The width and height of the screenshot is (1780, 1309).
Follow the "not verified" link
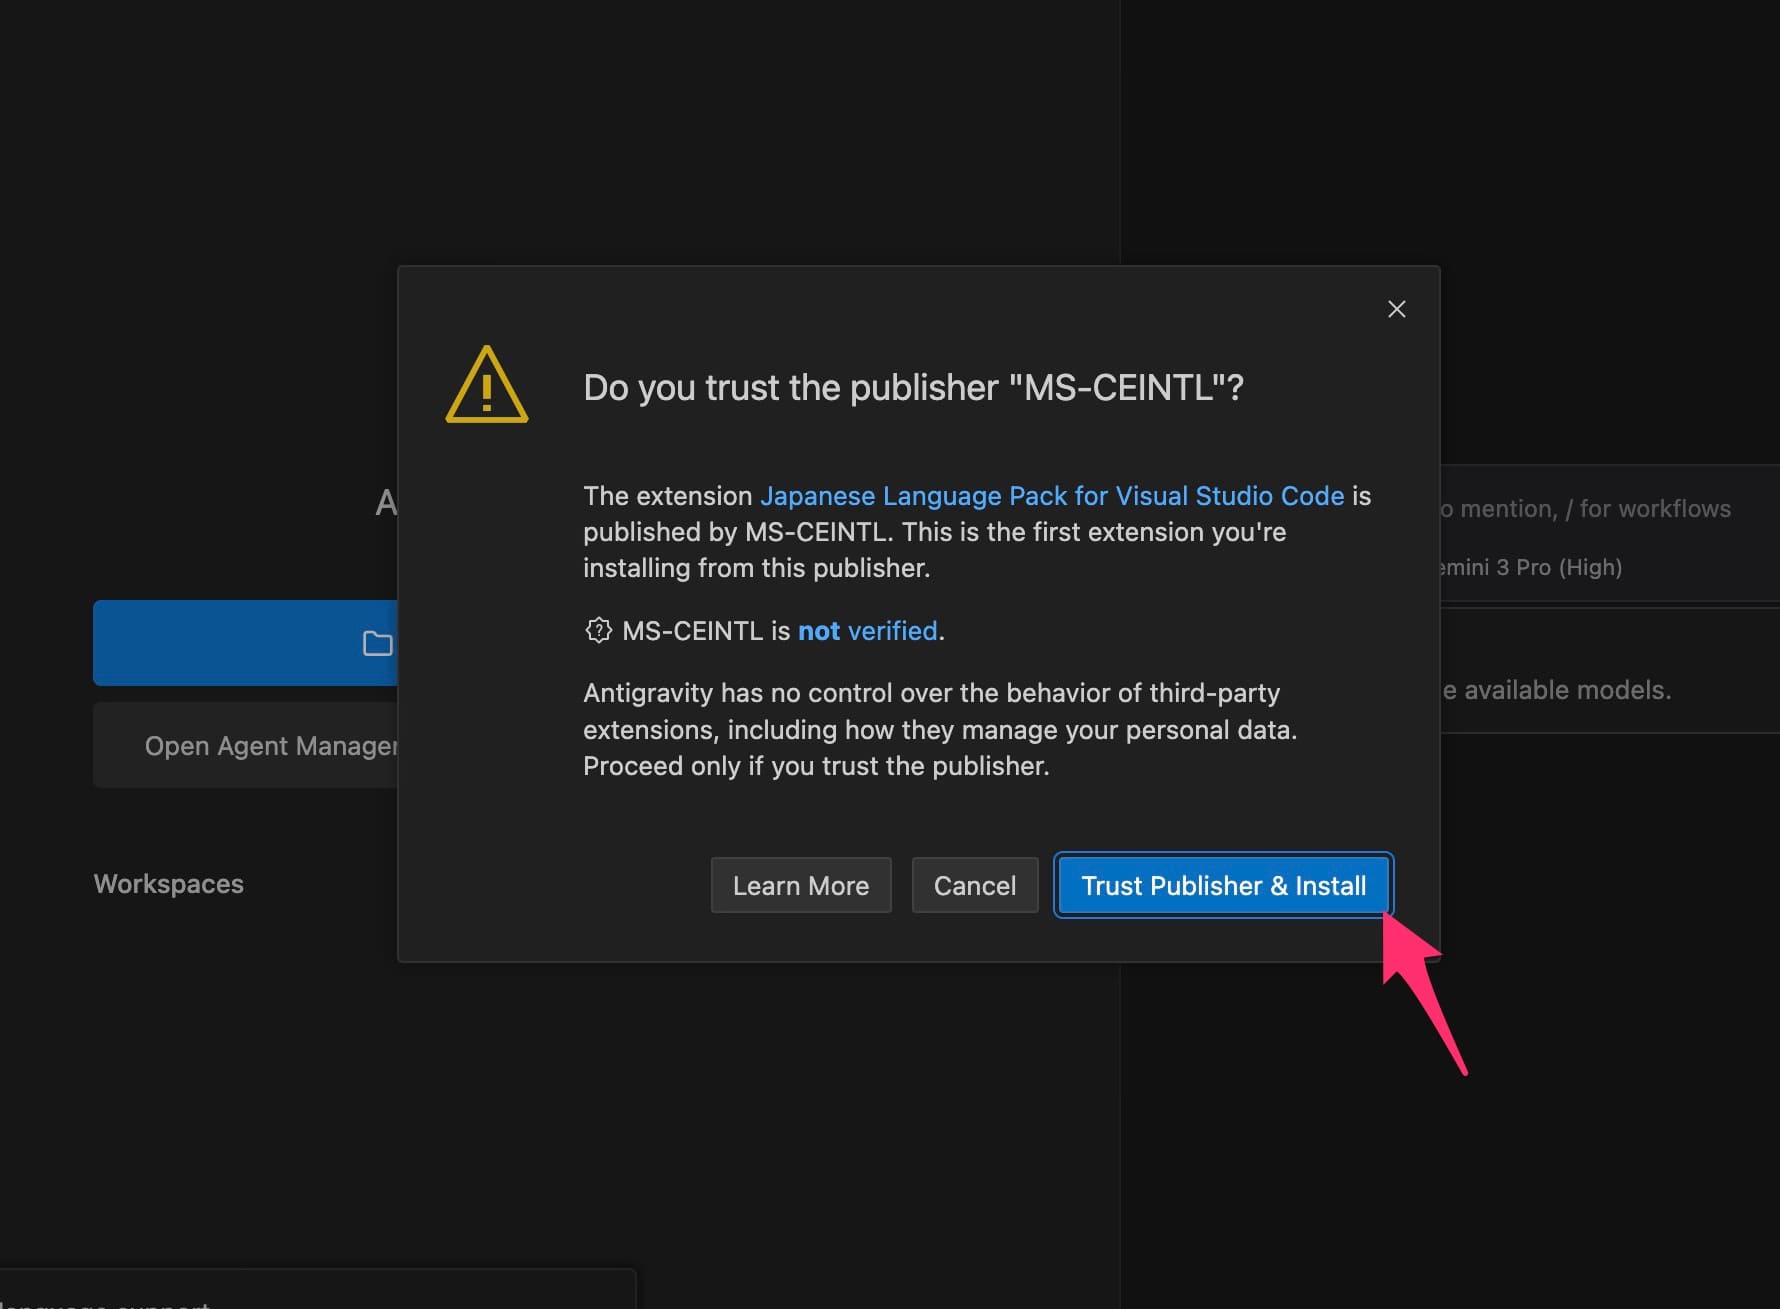(867, 631)
